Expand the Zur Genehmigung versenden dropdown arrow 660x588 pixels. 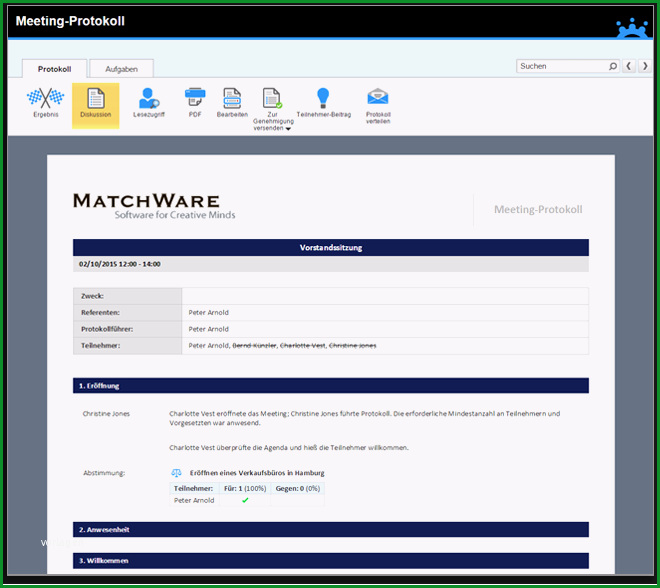pos(288,129)
